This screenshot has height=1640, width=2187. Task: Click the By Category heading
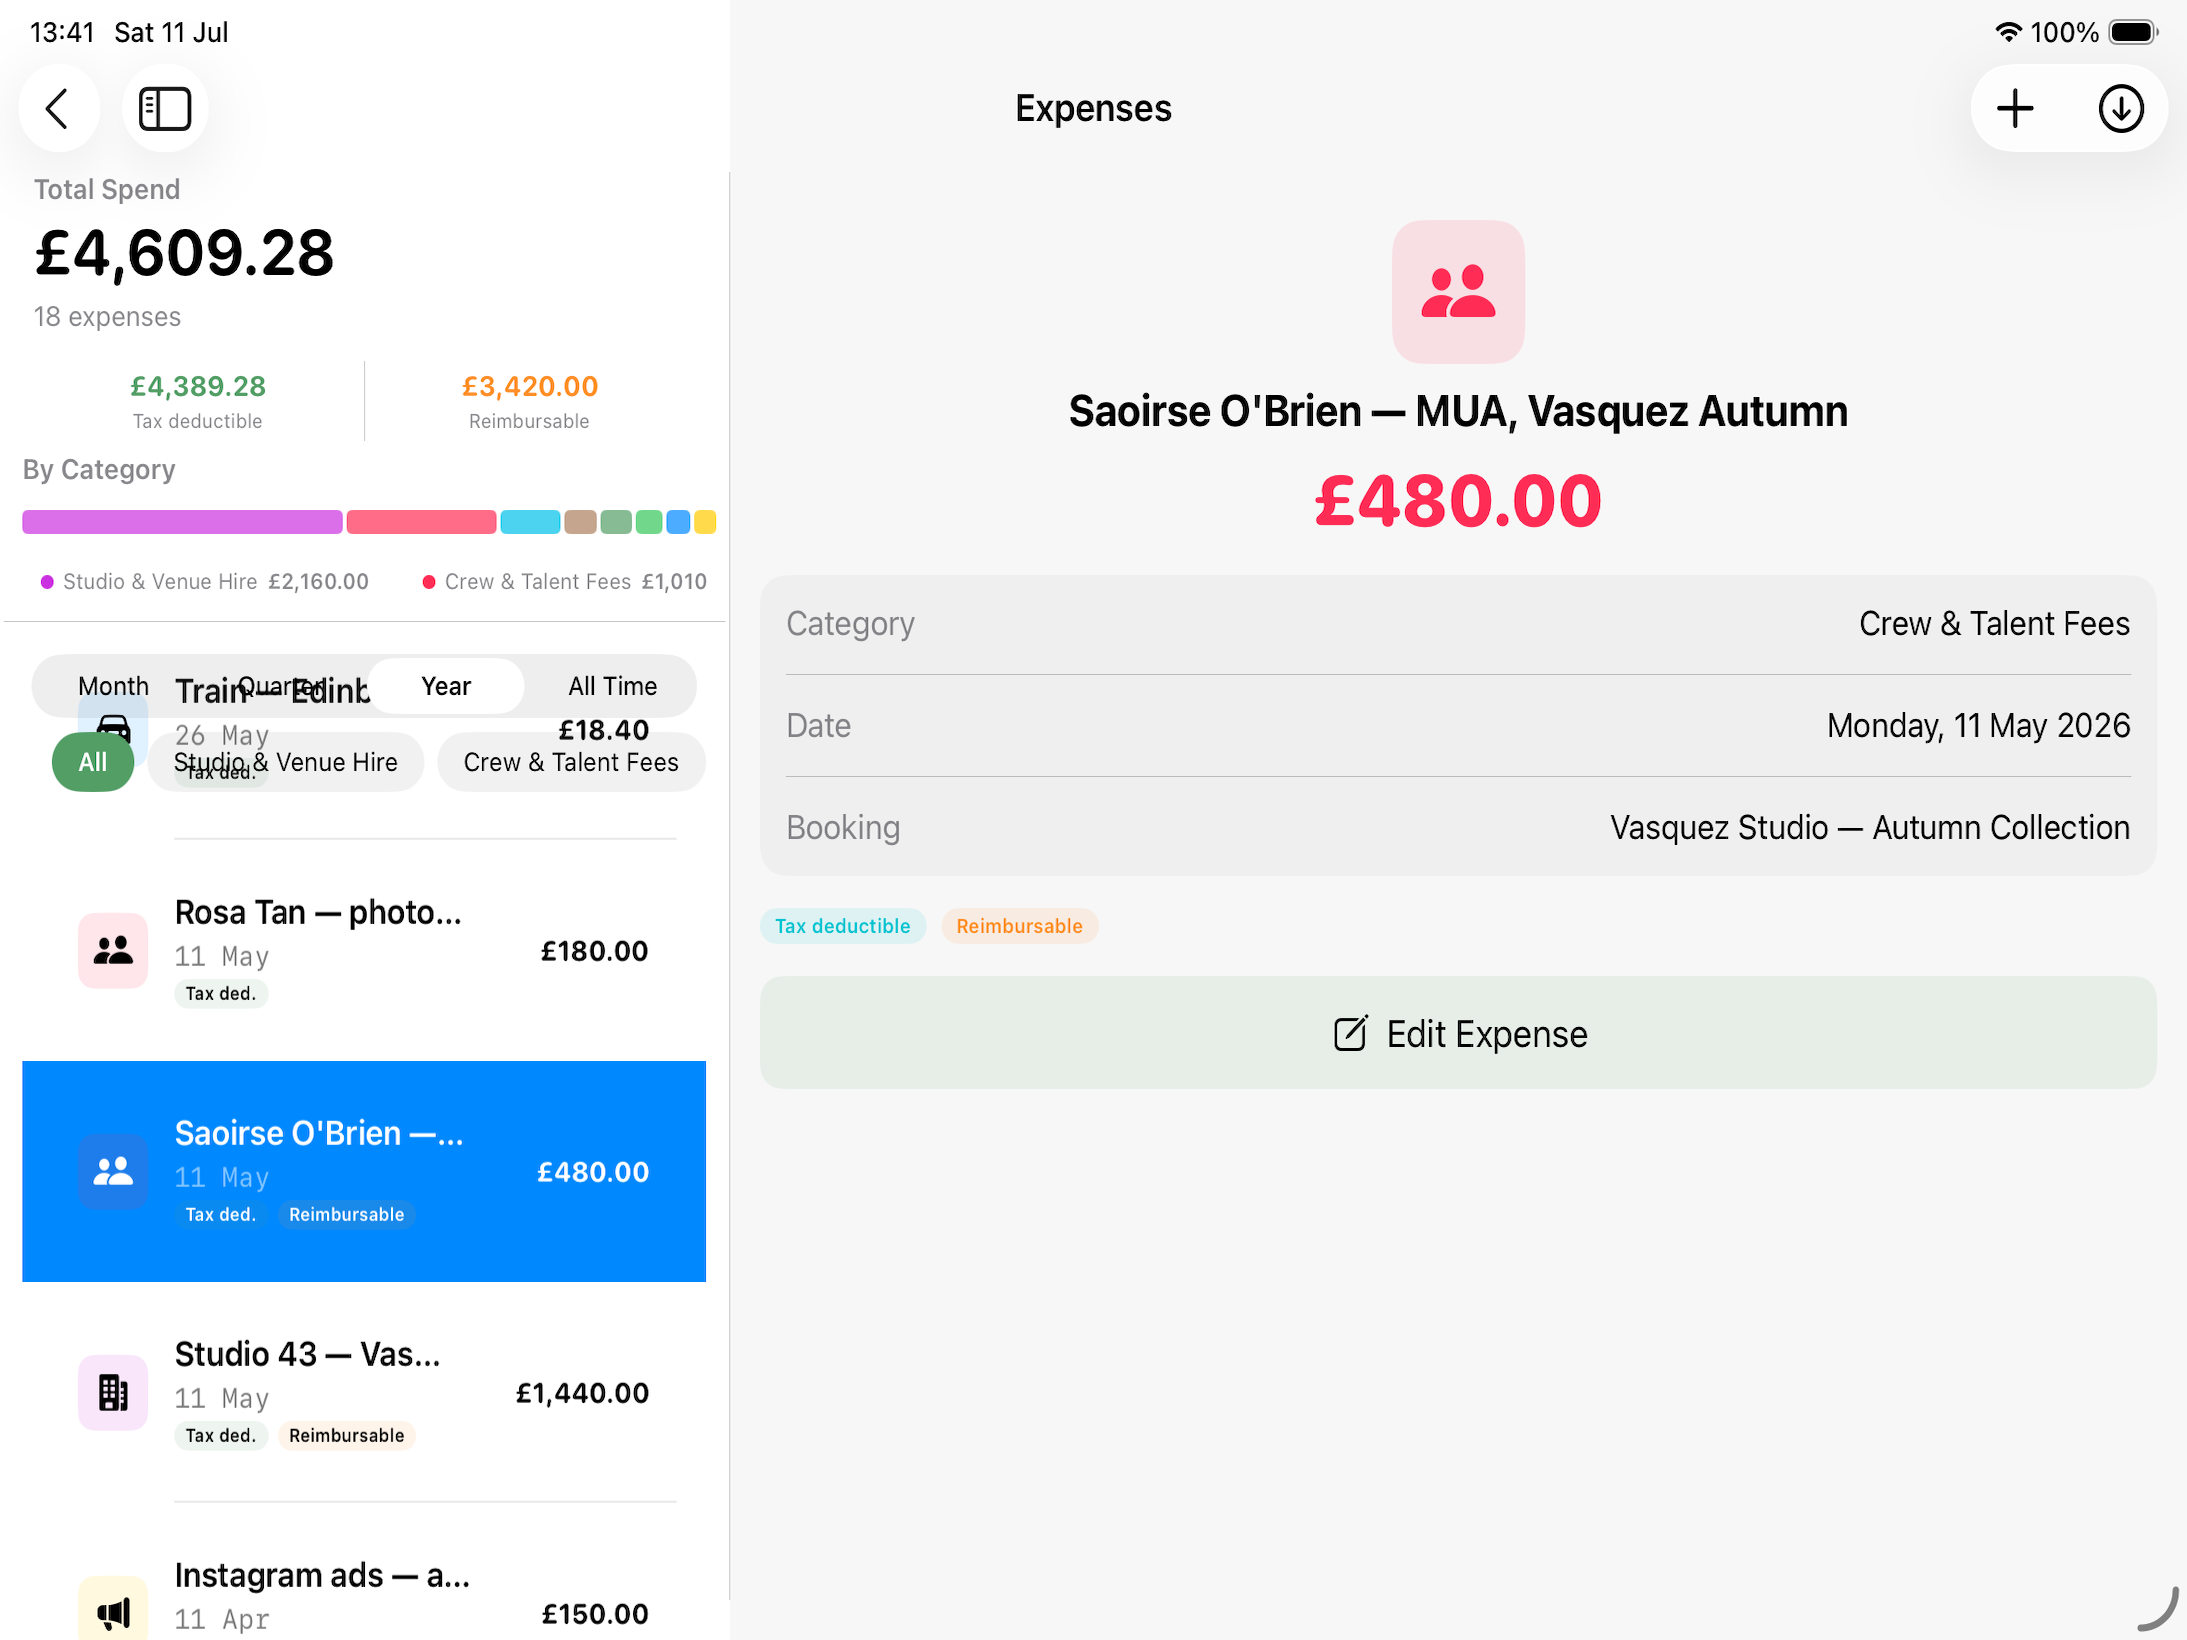coord(99,469)
